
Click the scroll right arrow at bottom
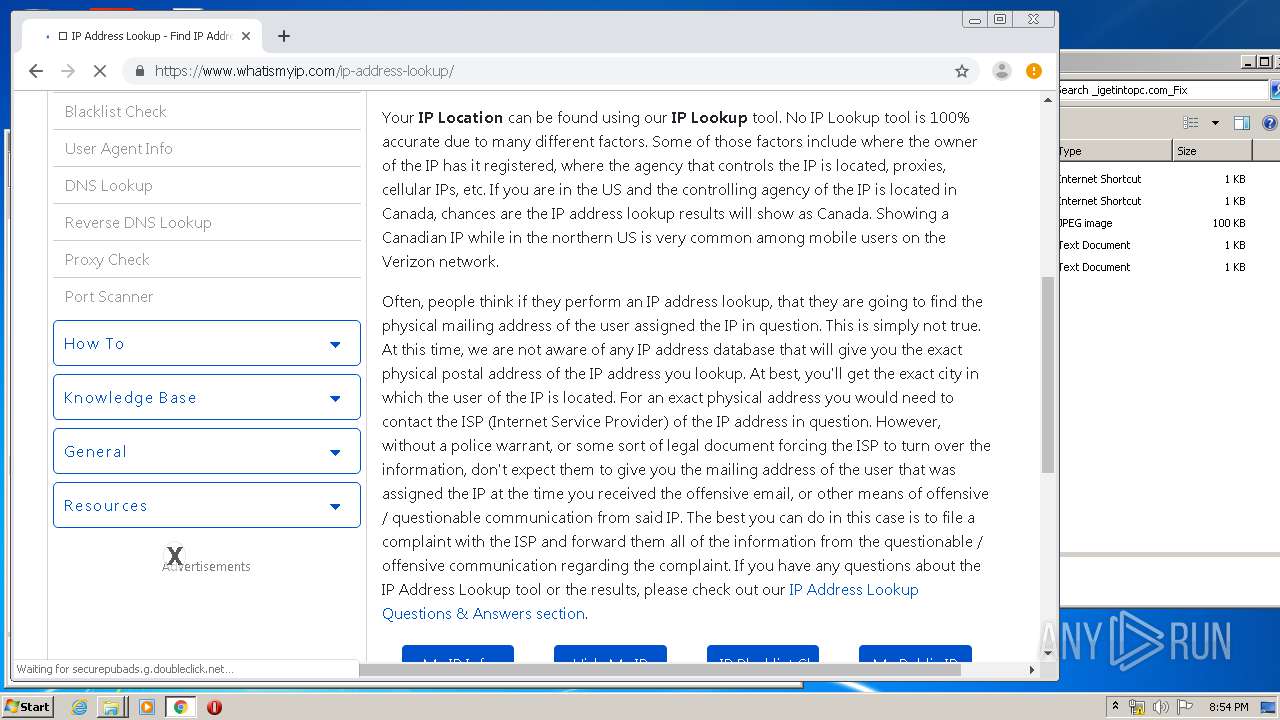(1033, 670)
